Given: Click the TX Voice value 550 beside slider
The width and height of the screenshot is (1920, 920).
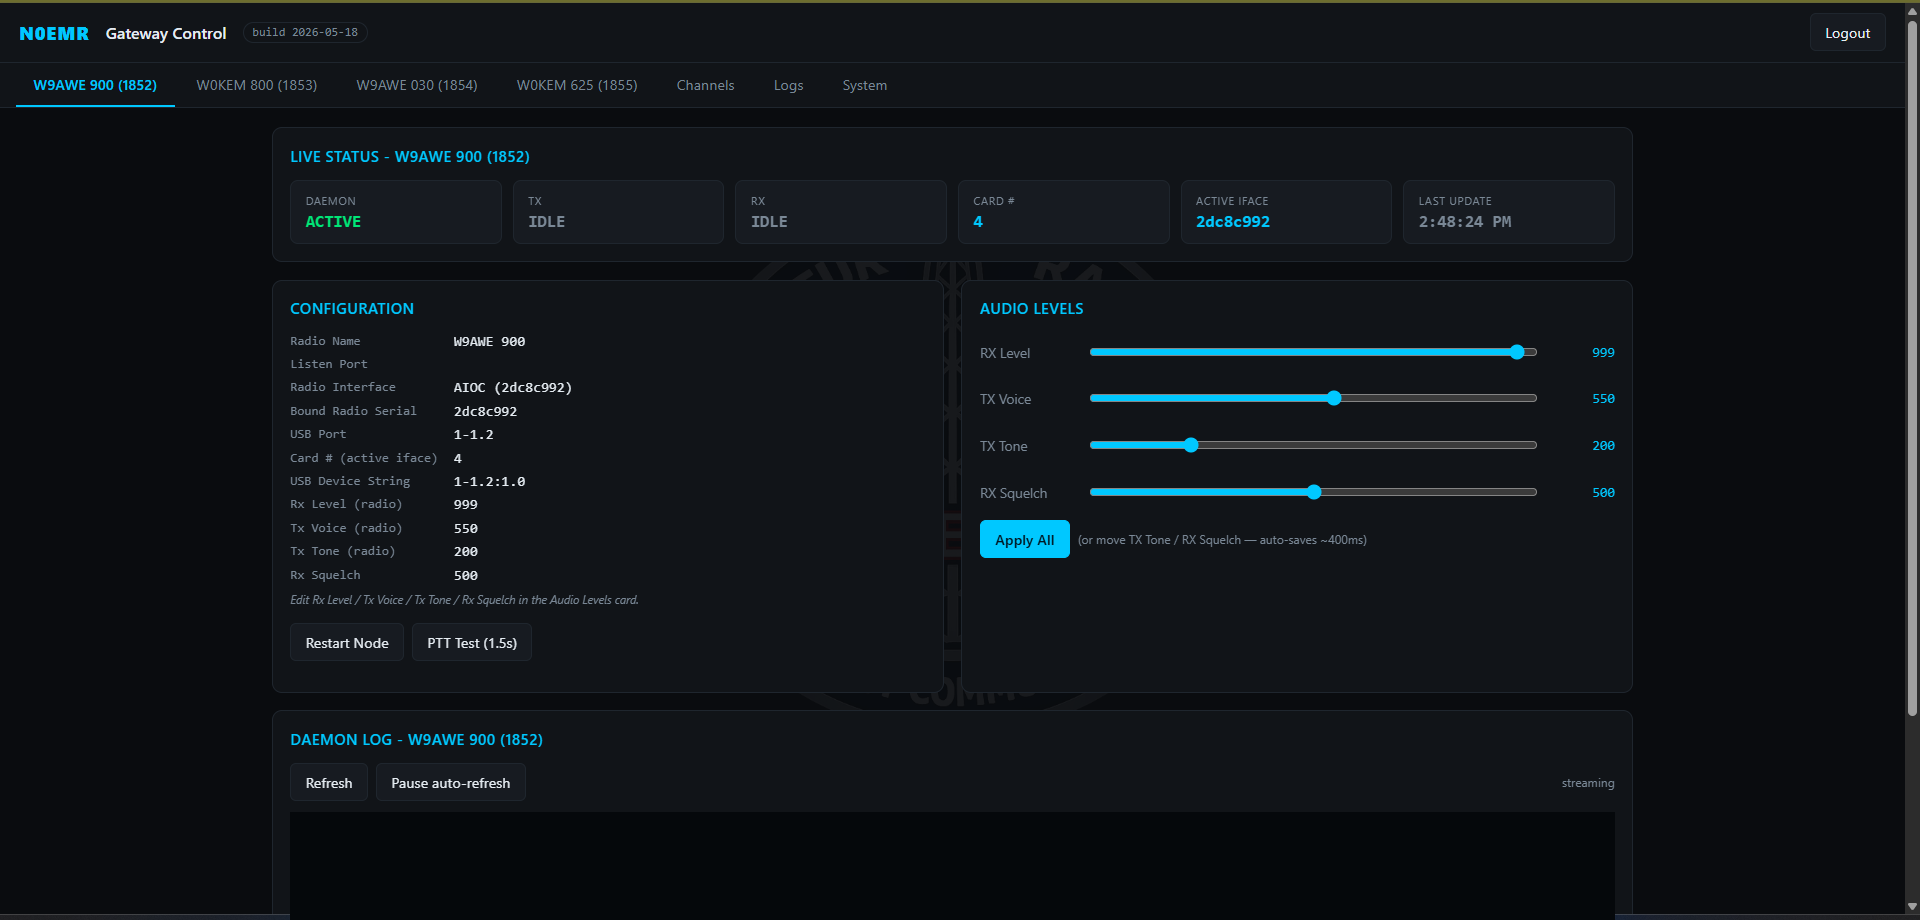Looking at the screenshot, I should click(x=1603, y=399).
